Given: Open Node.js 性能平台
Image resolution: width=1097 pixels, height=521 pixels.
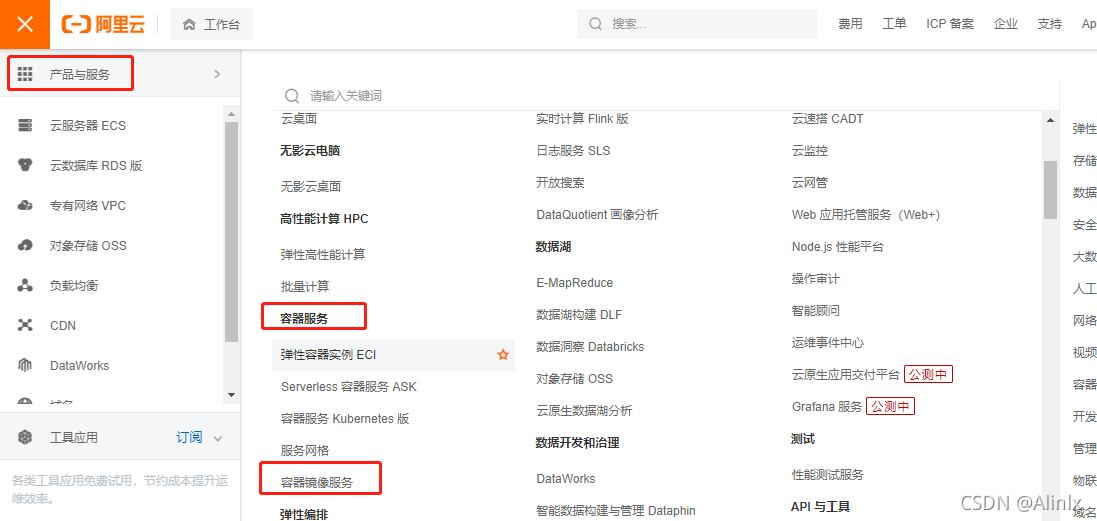Looking at the screenshot, I should 838,247.
